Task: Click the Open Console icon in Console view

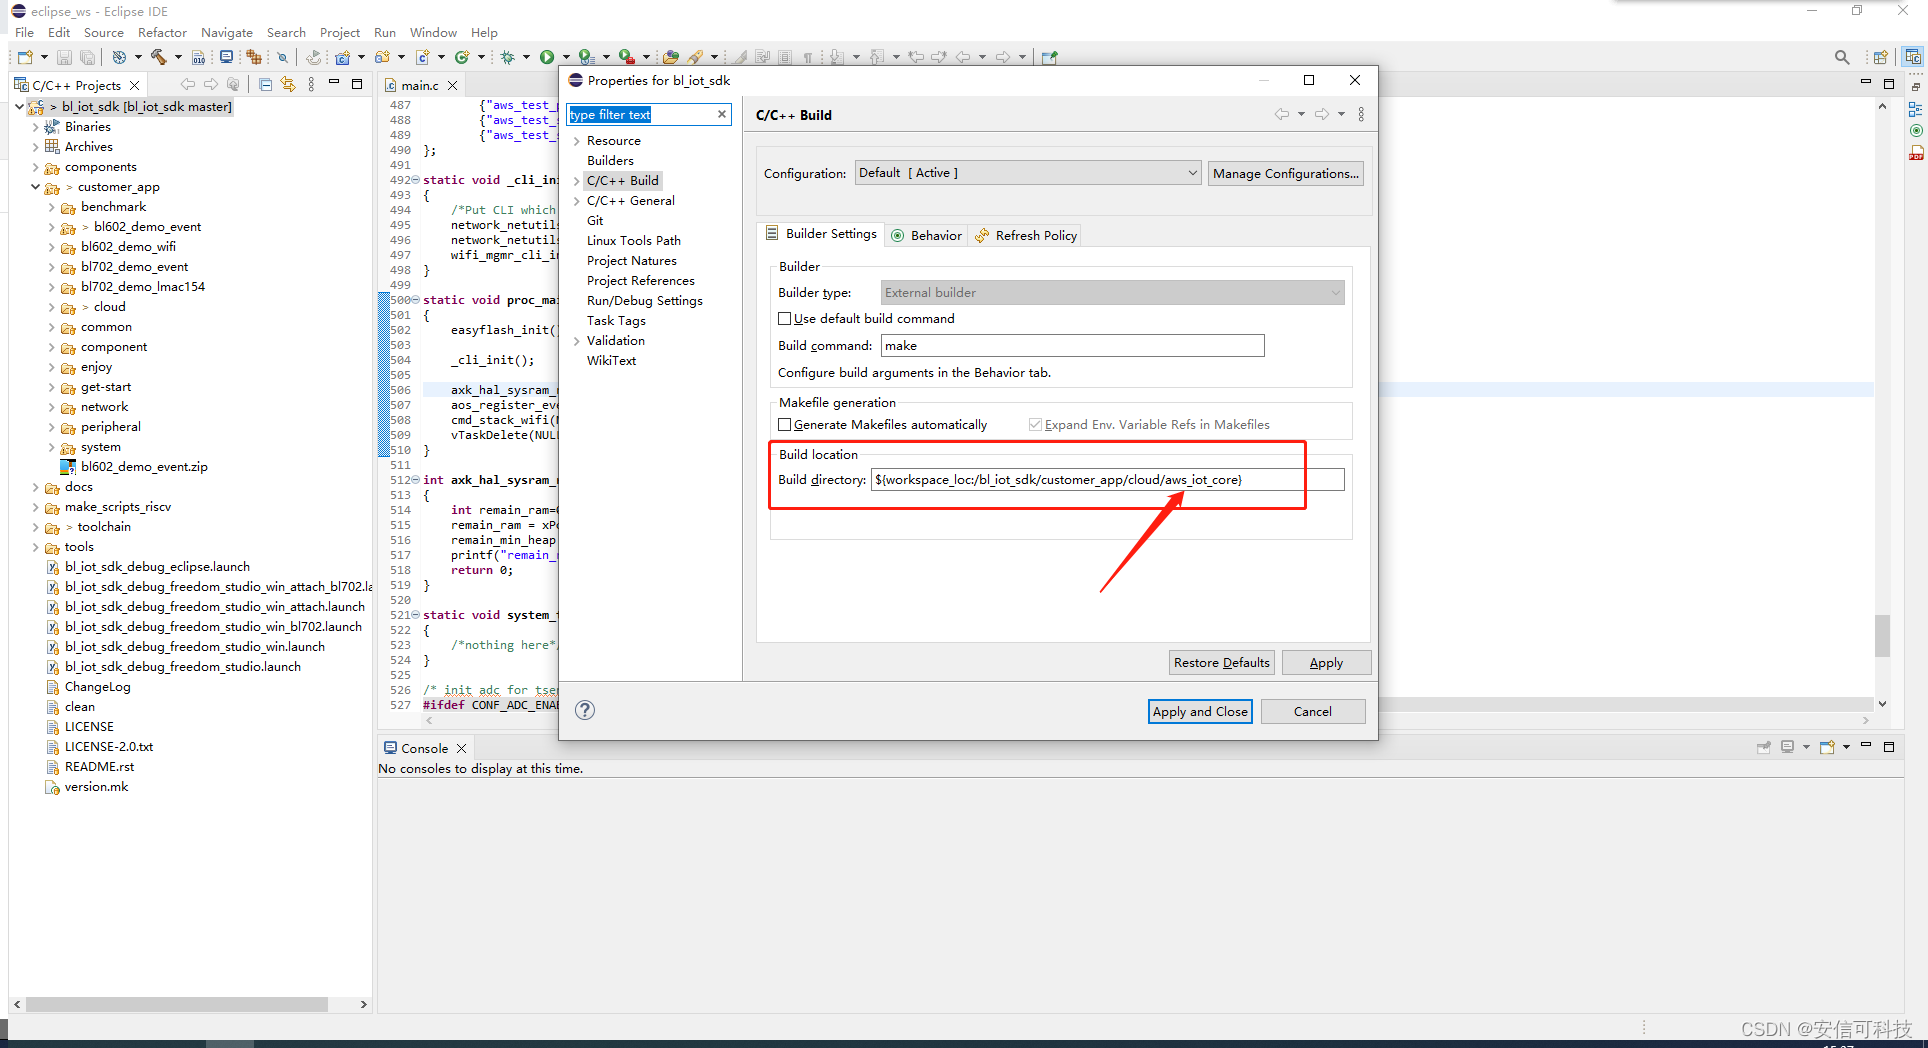Action: (1827, 747)
